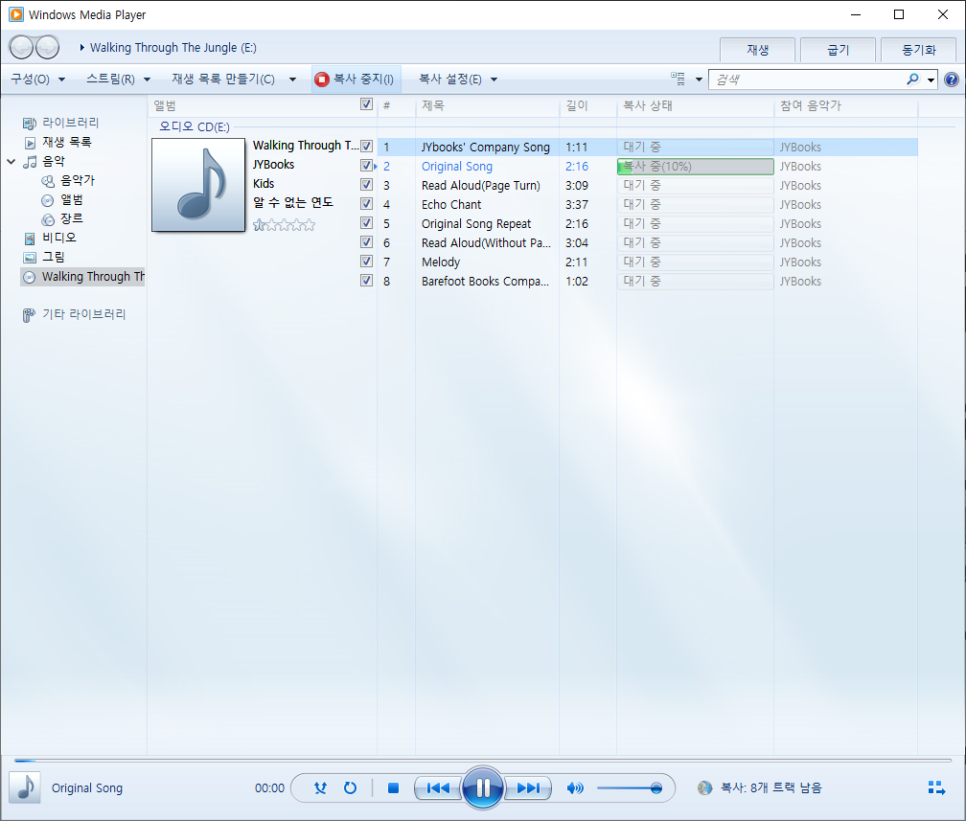Uncheck track 6 Read Aloud(Without Pa...)

tap(367, 242)
